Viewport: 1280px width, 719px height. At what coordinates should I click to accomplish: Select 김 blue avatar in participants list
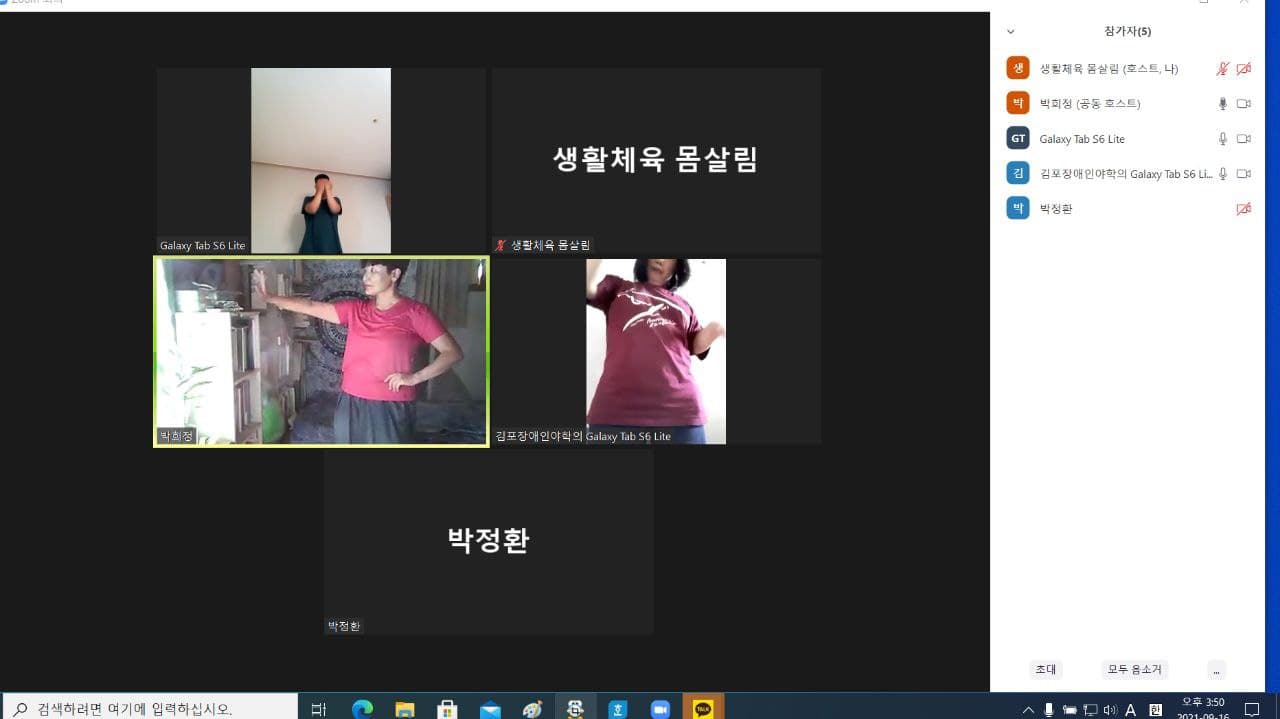tap(1018, 173)
